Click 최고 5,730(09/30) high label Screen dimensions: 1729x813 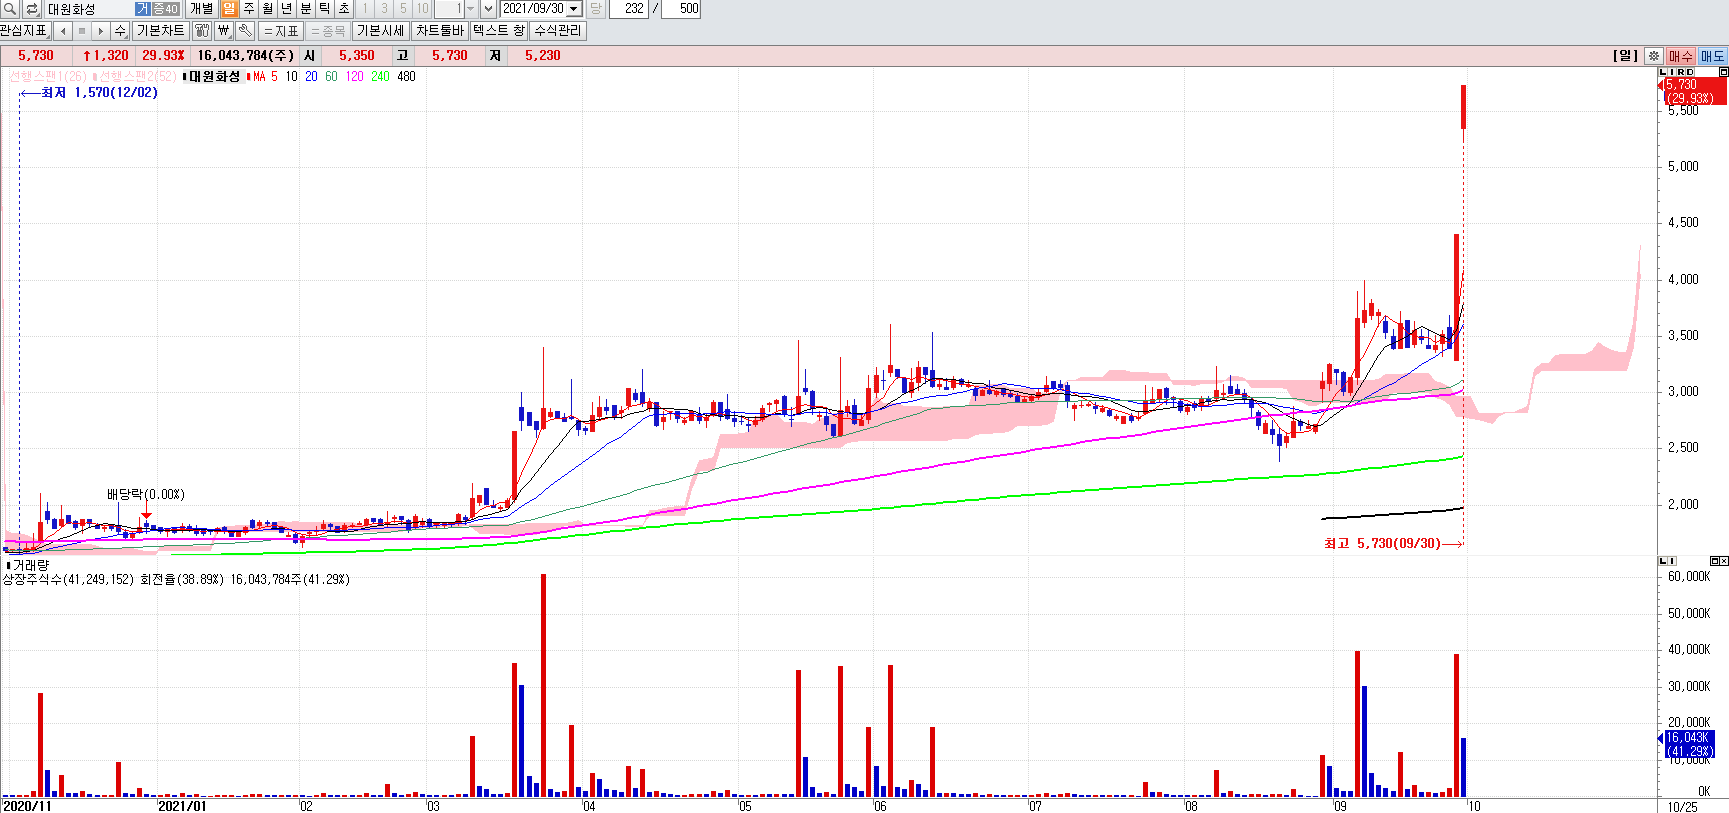coord(1382,543)
